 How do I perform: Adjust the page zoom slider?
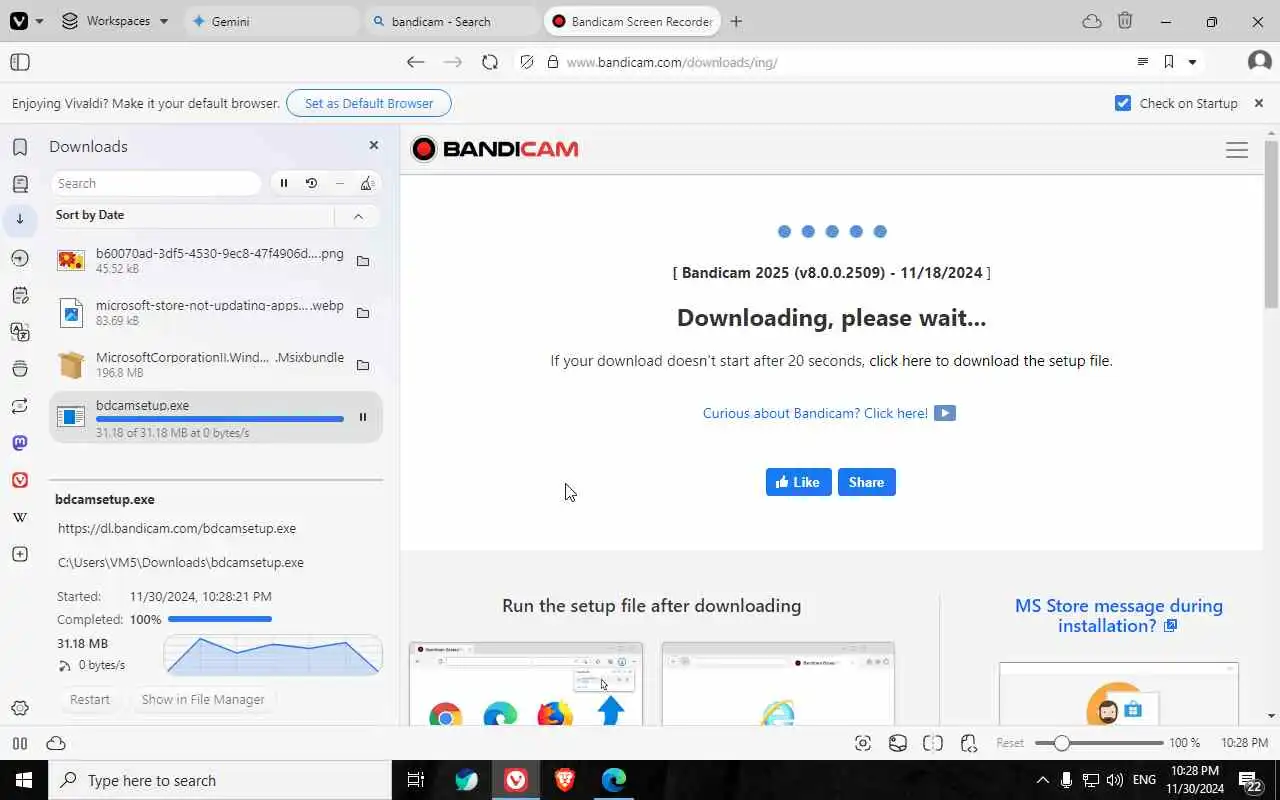point(1099,743)
